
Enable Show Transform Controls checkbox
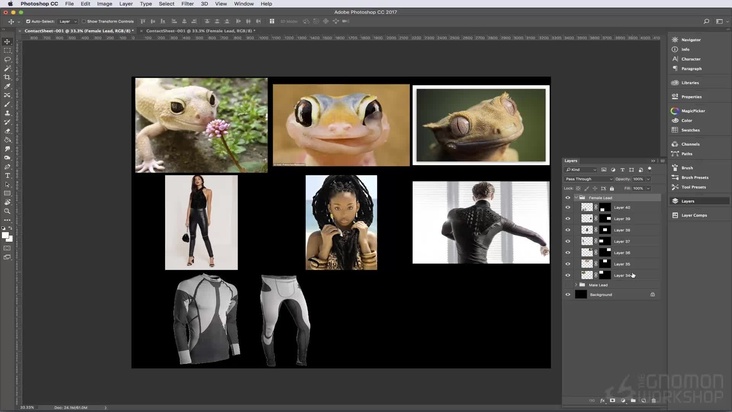[x=84, y=20]
